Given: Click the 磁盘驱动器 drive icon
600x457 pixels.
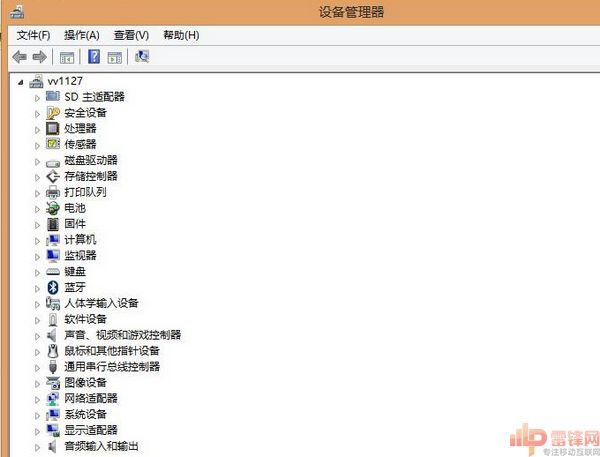Looking at the screenshot, I should tap(53, 163).
